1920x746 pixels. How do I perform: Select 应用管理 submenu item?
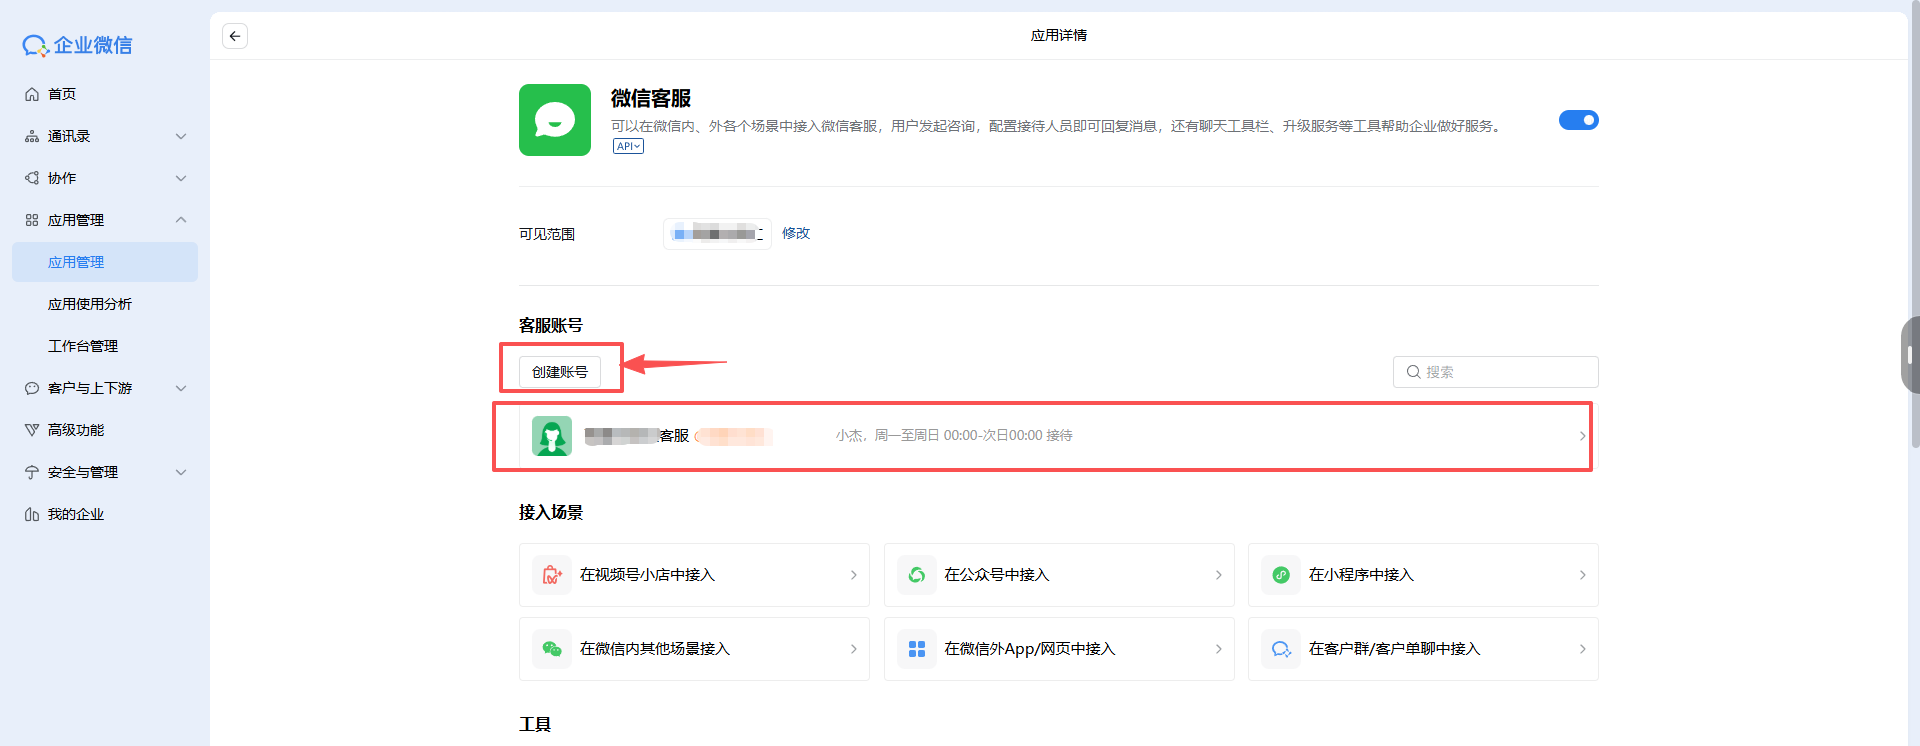coord(105,262)
